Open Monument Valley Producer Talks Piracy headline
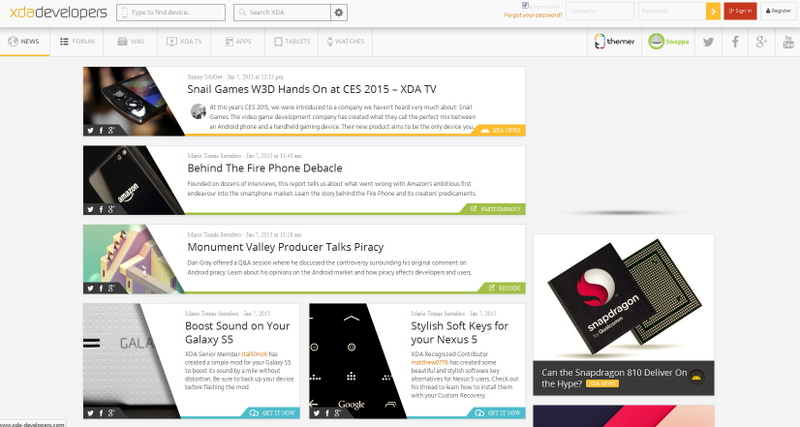 (285, 247)
